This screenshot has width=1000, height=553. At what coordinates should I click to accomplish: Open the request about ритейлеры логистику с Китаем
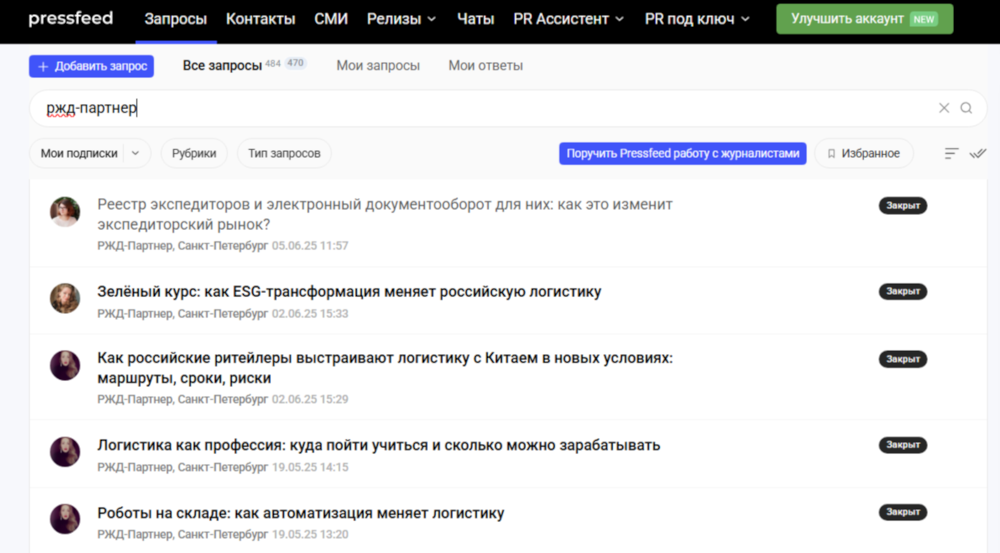pyautogui.click(x=385, y=368)
